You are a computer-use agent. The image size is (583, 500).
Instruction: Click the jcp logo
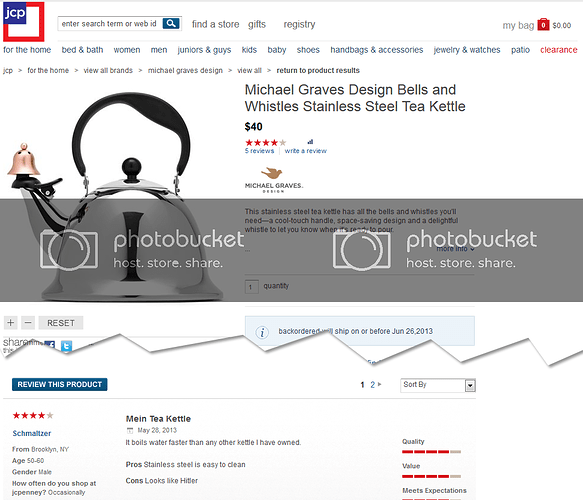pos(24,22)
